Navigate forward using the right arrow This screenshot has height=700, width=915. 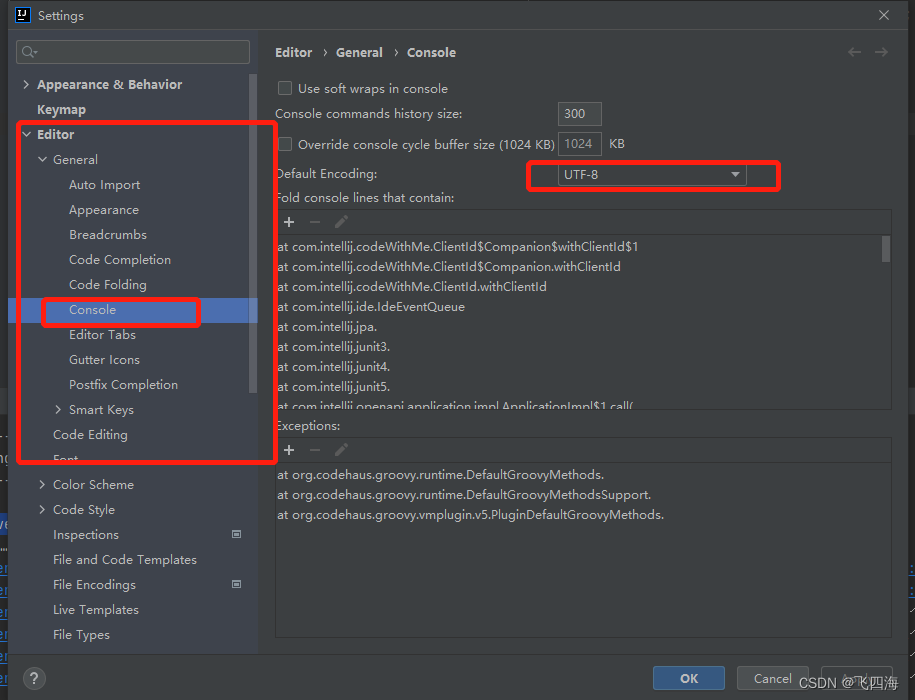click(x=879, y=52)
